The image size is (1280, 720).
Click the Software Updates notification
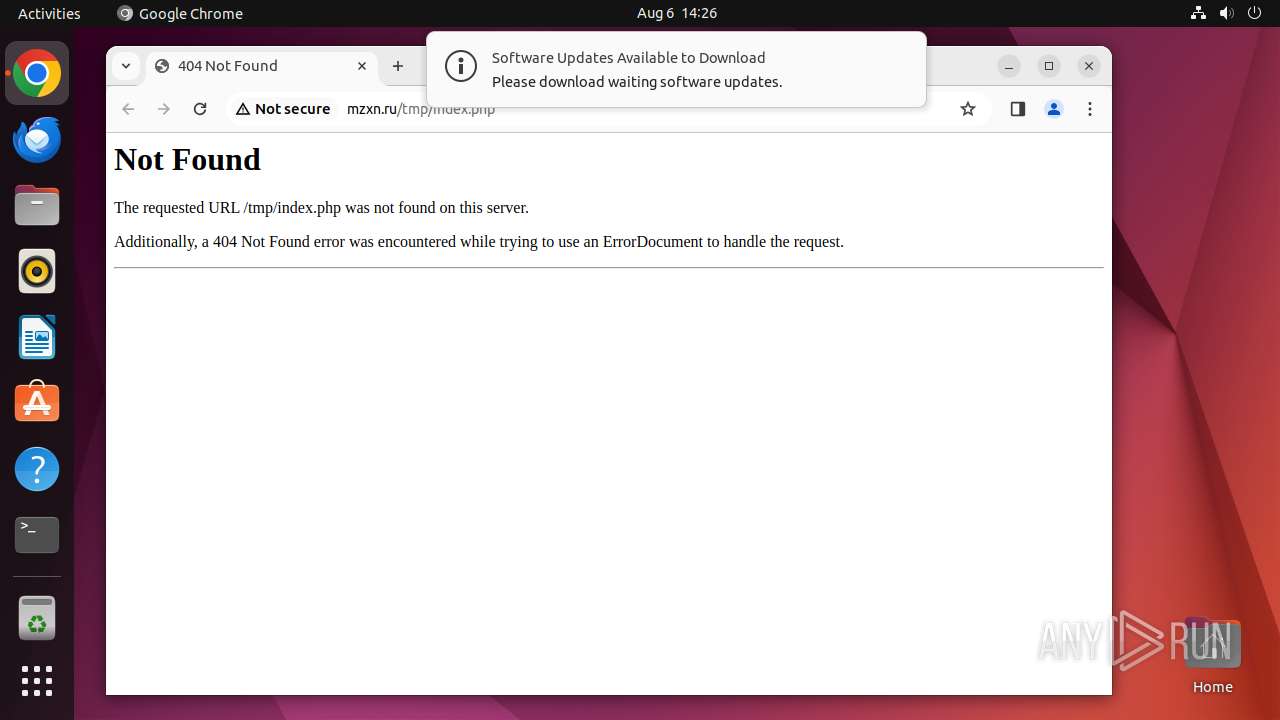point(676,69)
